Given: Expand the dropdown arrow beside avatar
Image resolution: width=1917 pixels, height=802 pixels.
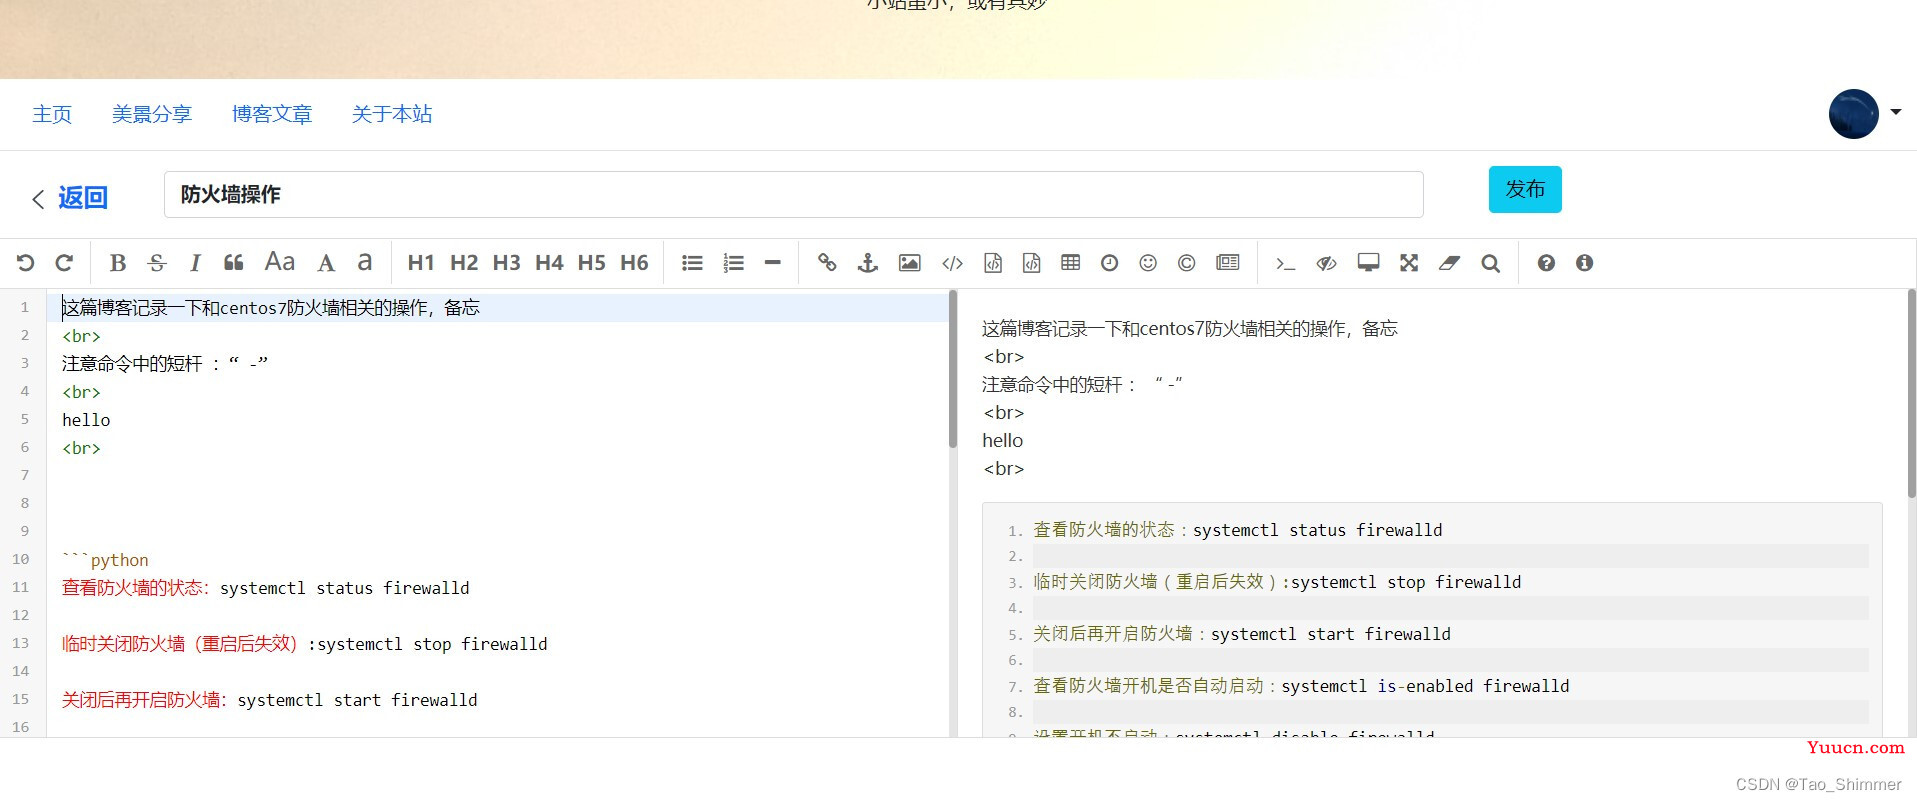Looking at the screenshot, I should pyautogui.click(x=1895, y=112).
